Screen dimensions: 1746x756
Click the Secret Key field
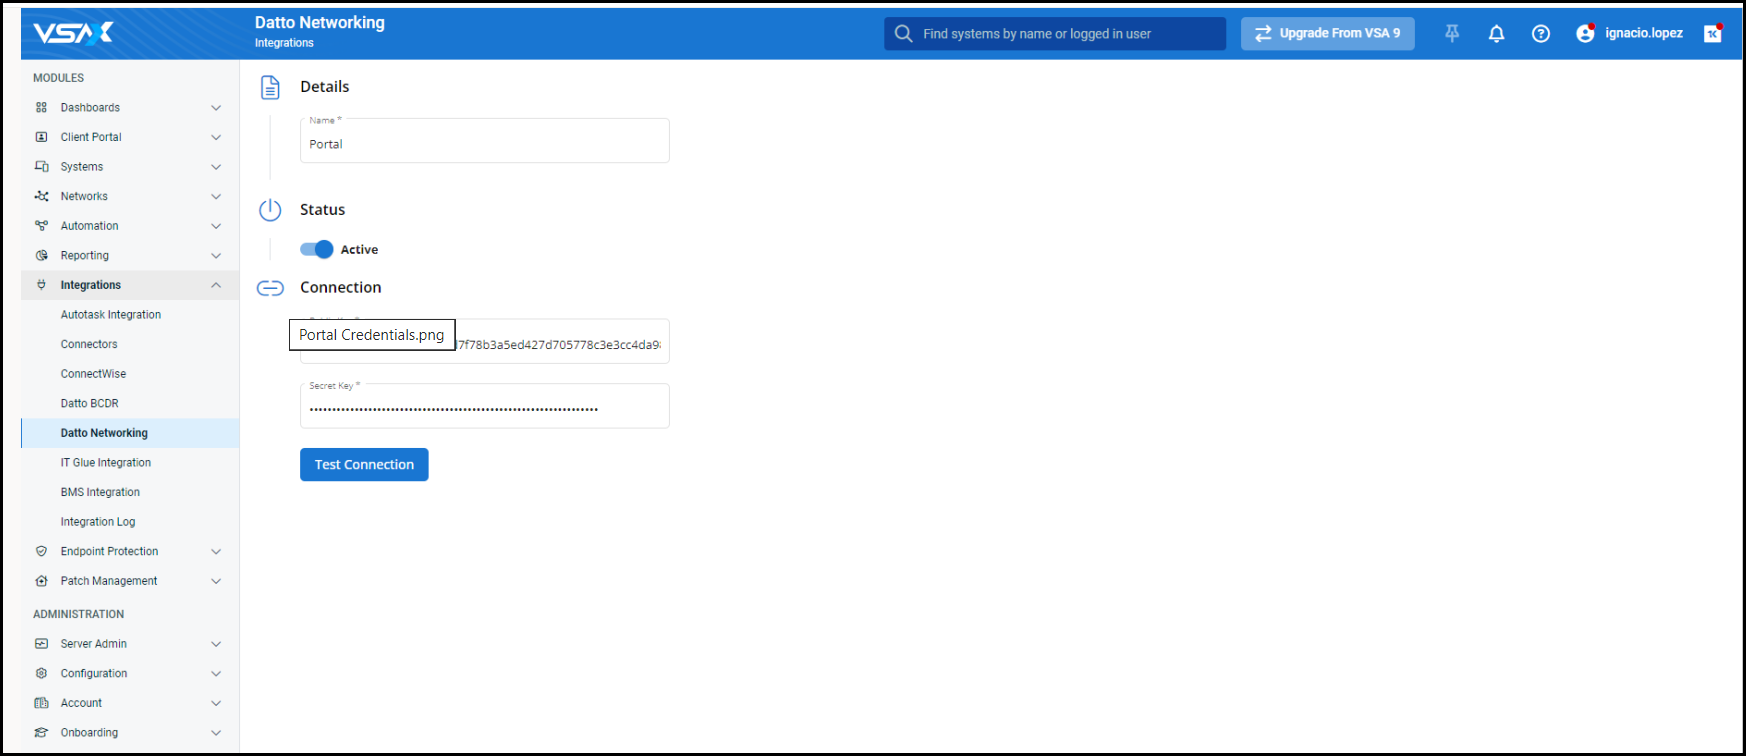click(485, 406)
